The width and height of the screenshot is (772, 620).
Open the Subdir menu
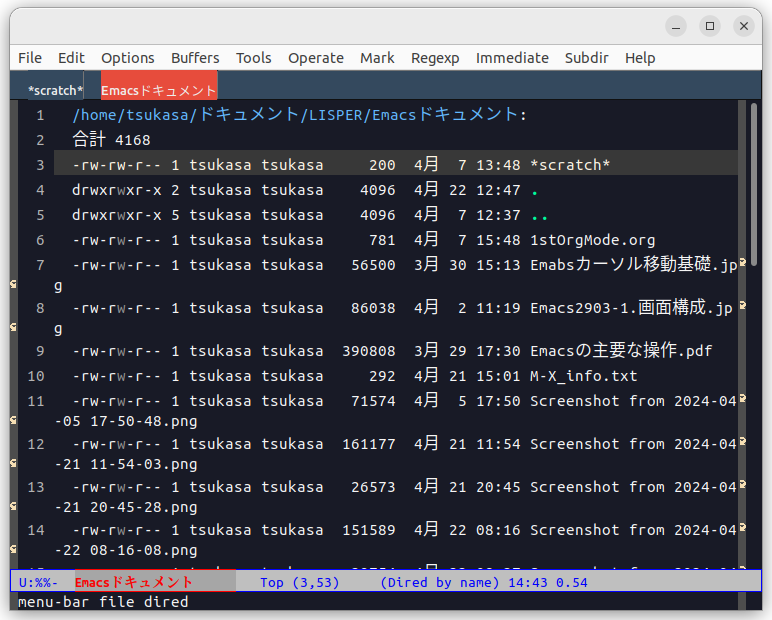coord(586,58)
